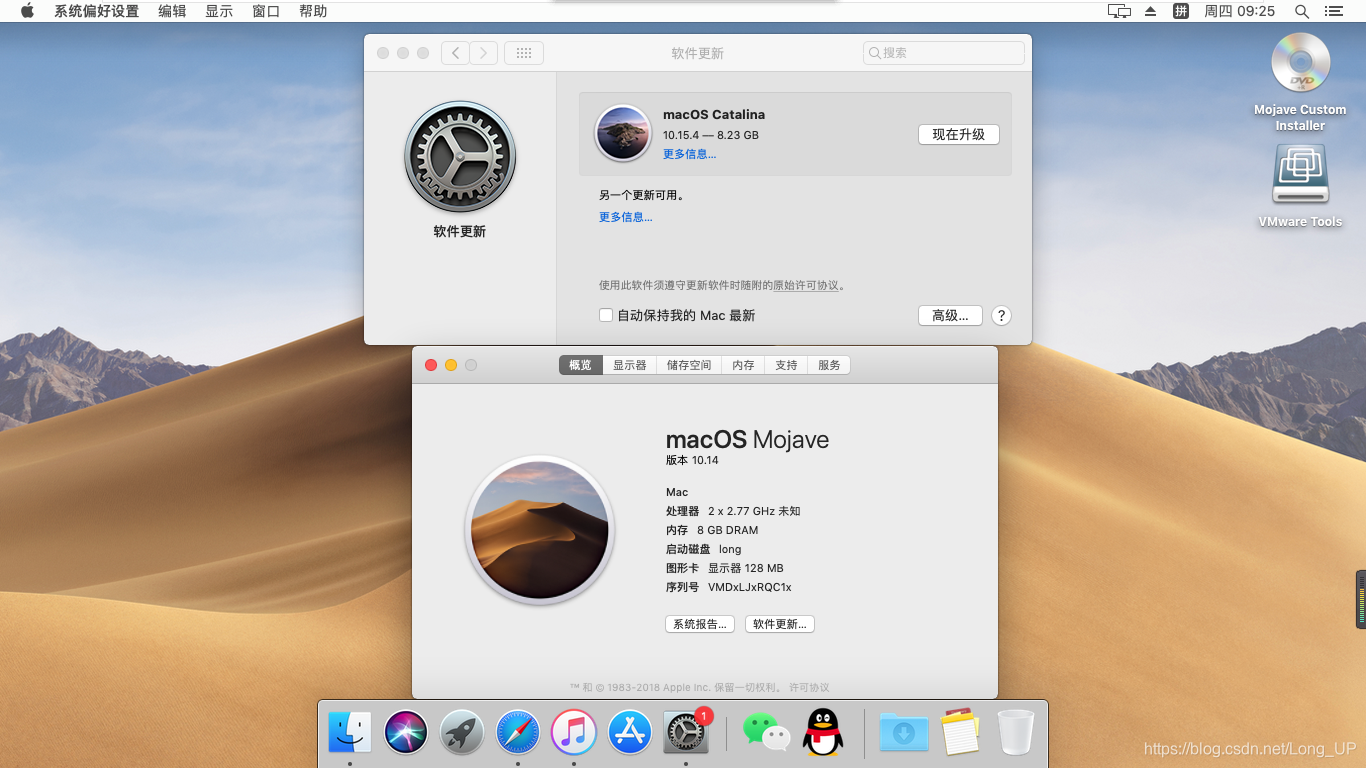Go forward in System Preferences window
The image size is (1366, 768).
click(484, 53)
